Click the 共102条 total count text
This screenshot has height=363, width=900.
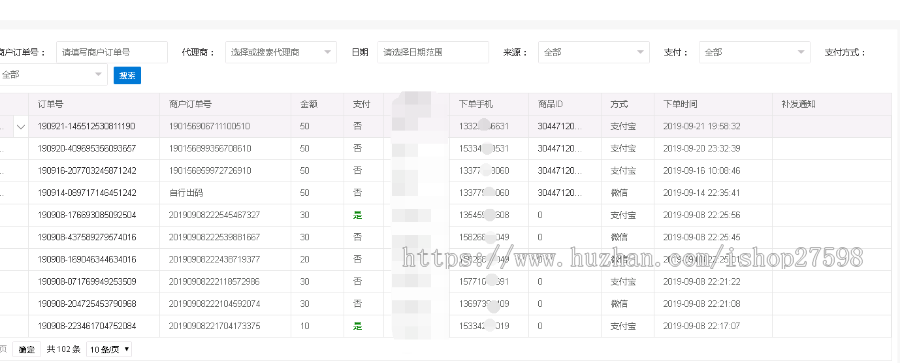[64, 349]
